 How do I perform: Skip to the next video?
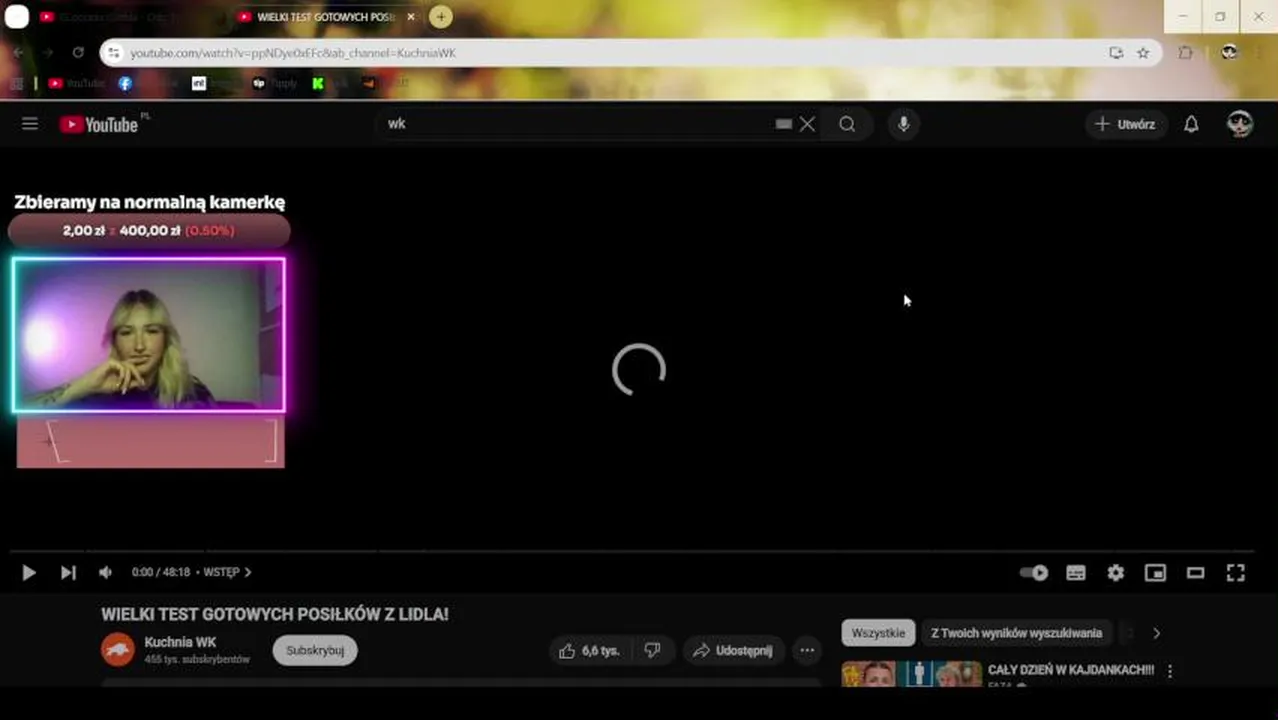coord(68,572)
